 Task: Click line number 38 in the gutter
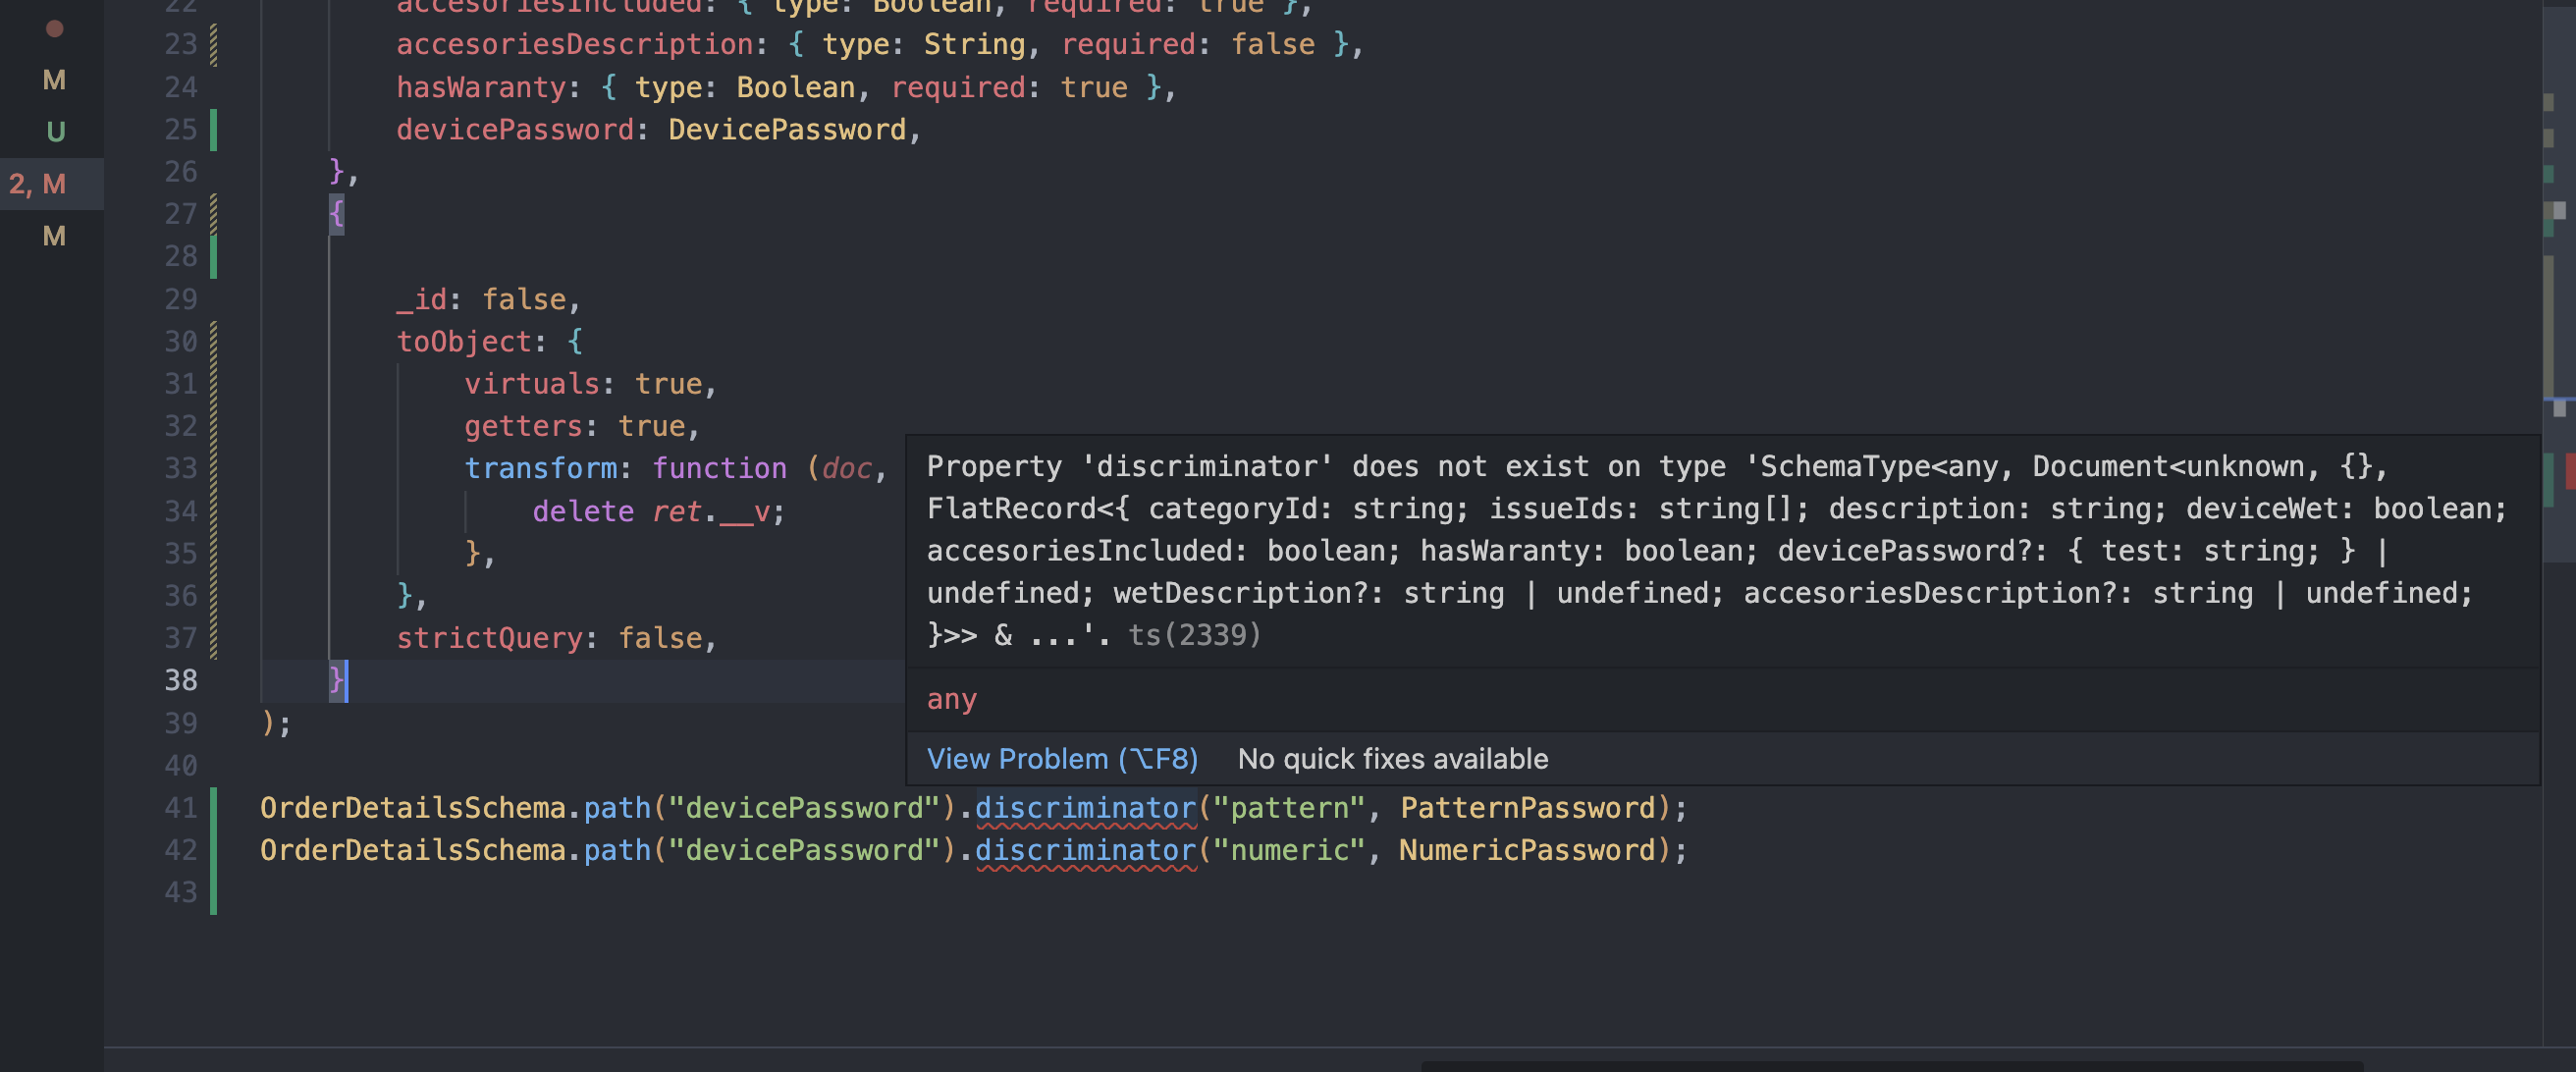181,680
